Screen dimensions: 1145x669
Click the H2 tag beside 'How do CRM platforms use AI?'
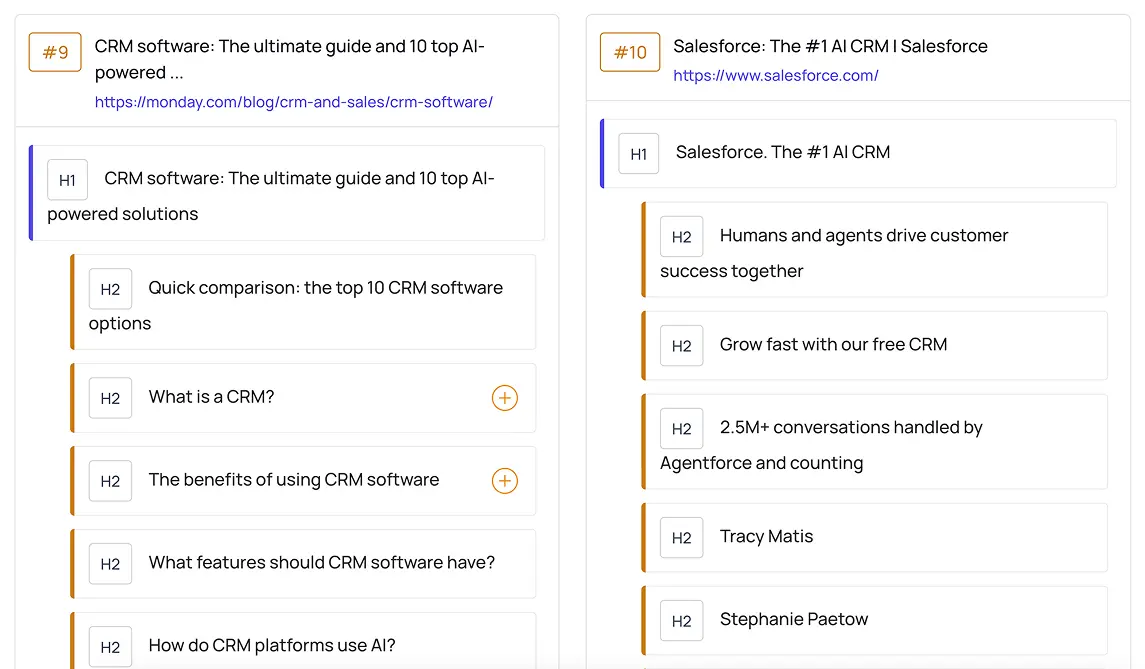point(110,646)
